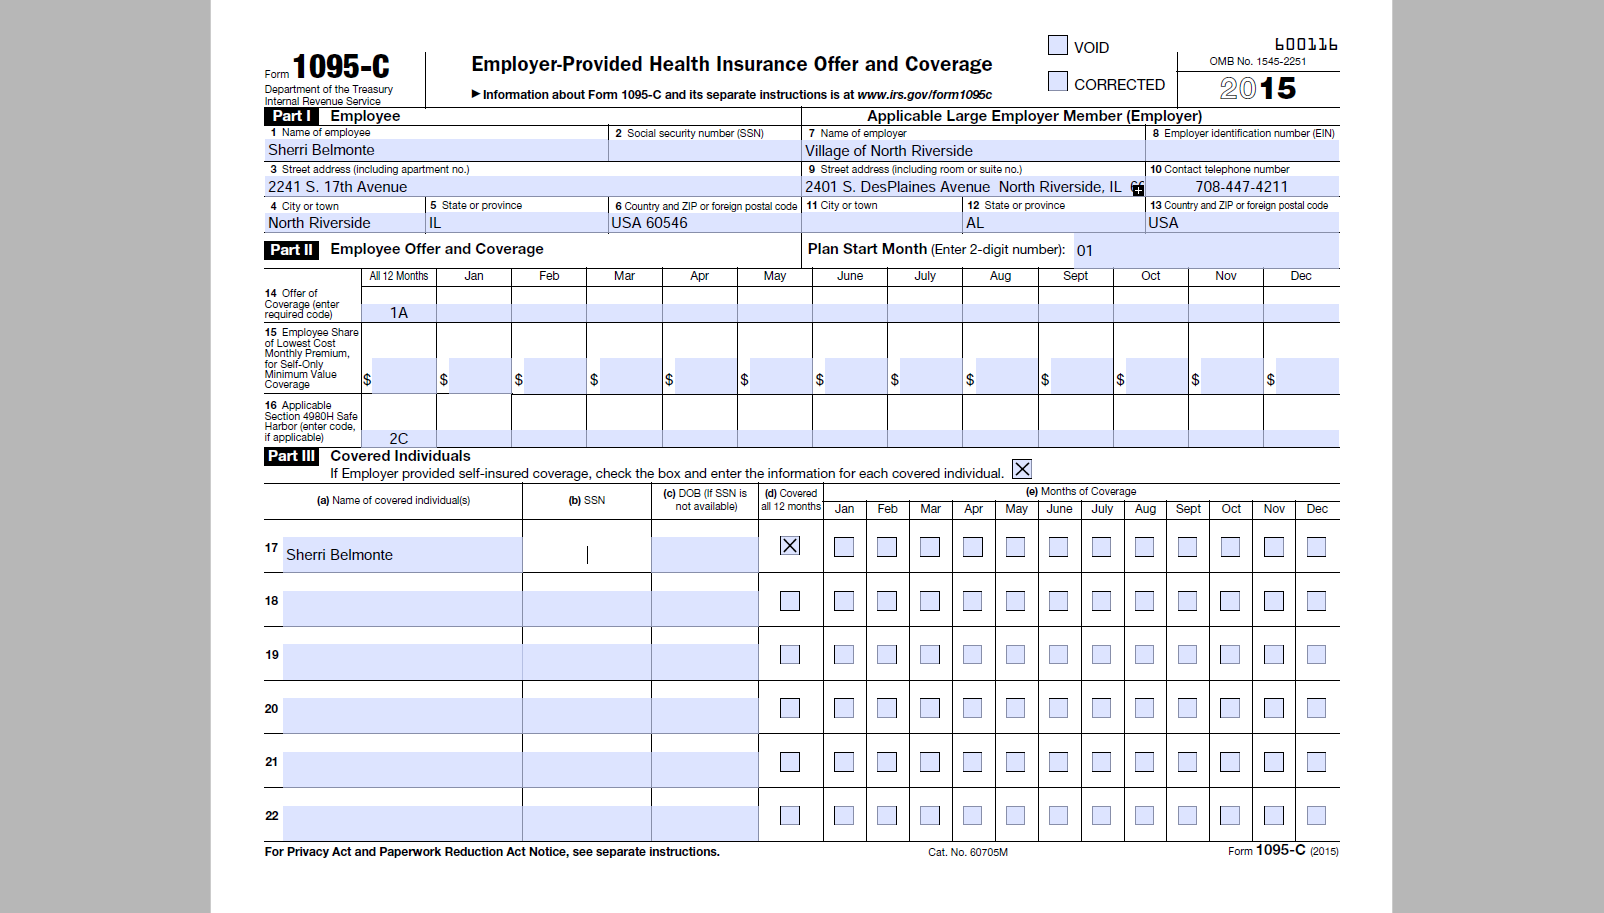Click the line 14 All 12 Months code field
This screenshot has width=1604, height=913.
point(399,313)
